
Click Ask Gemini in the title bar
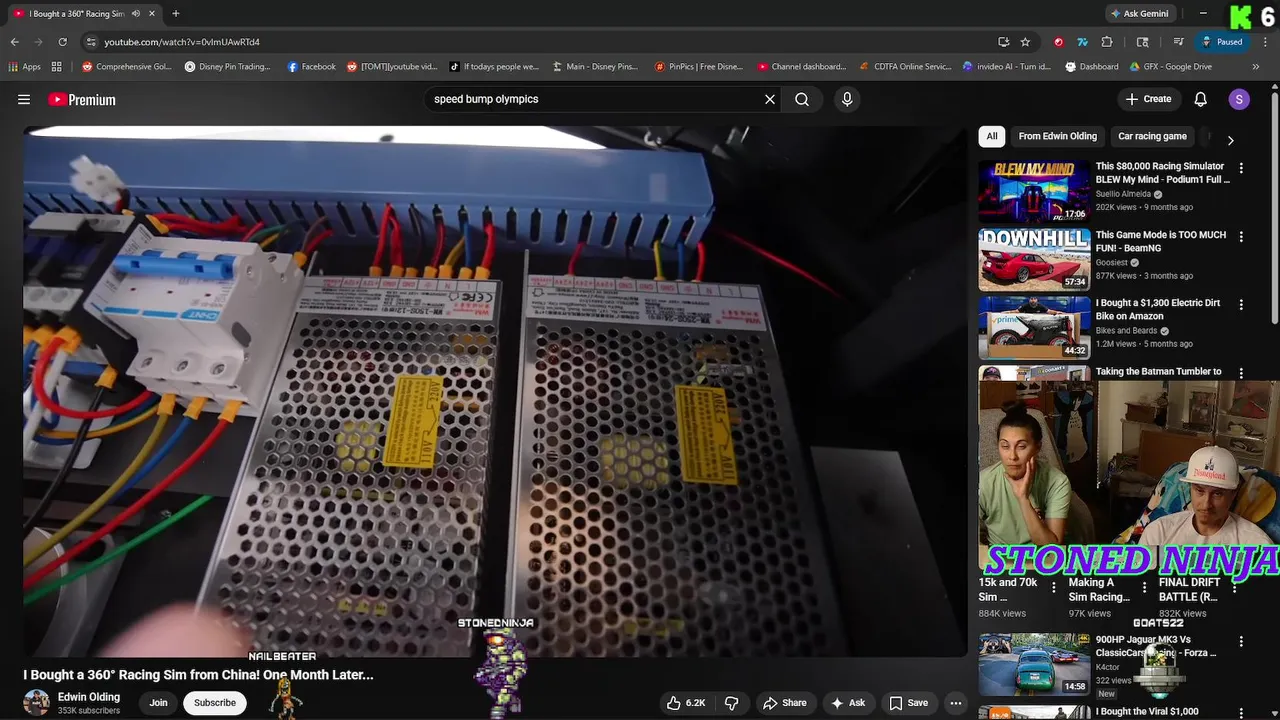[x=1139, y=13]
